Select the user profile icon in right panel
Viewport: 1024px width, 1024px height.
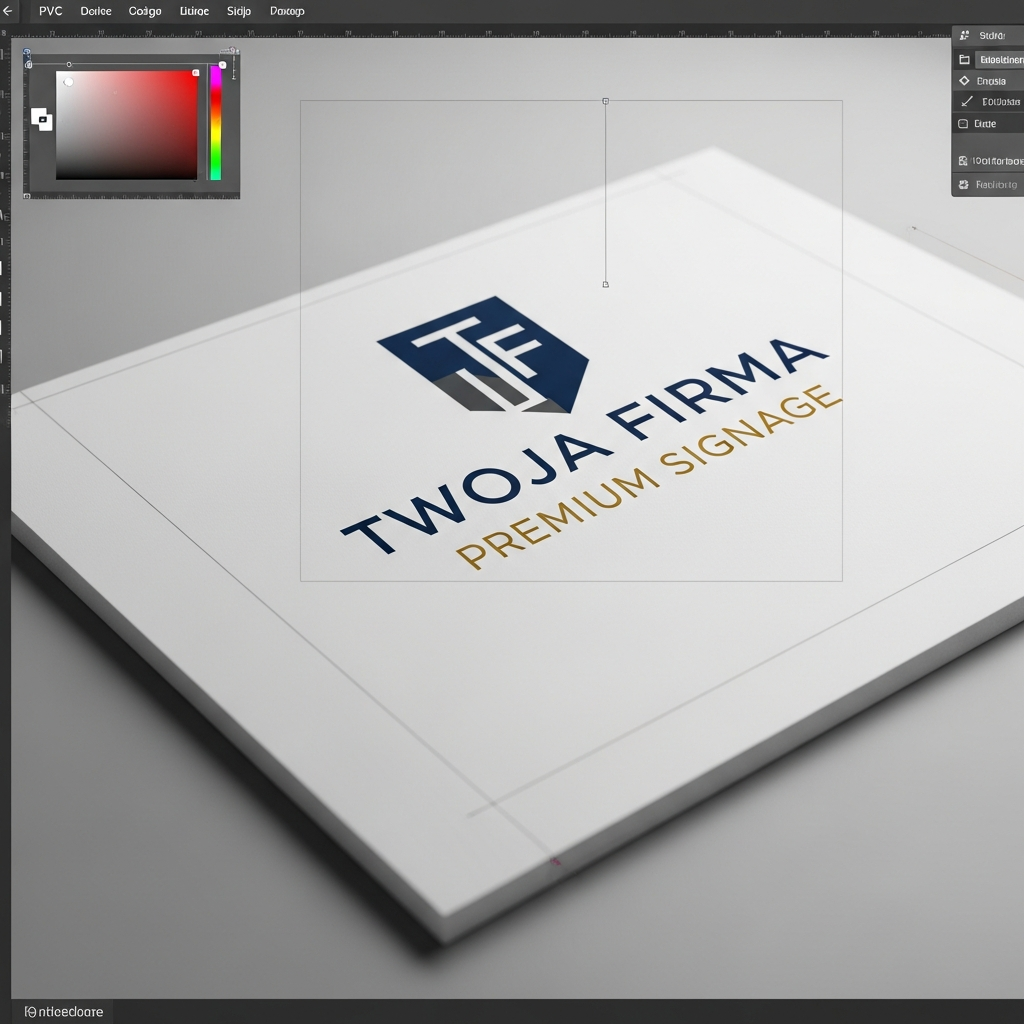[963, 37]
